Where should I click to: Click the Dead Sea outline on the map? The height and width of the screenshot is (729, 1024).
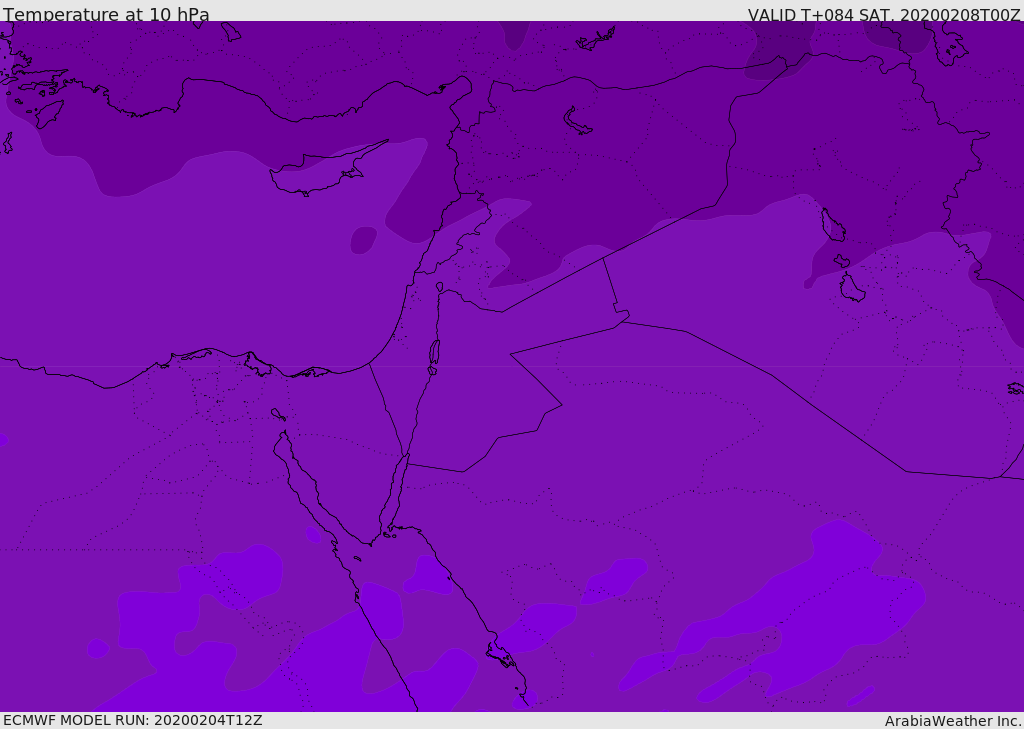434,353
